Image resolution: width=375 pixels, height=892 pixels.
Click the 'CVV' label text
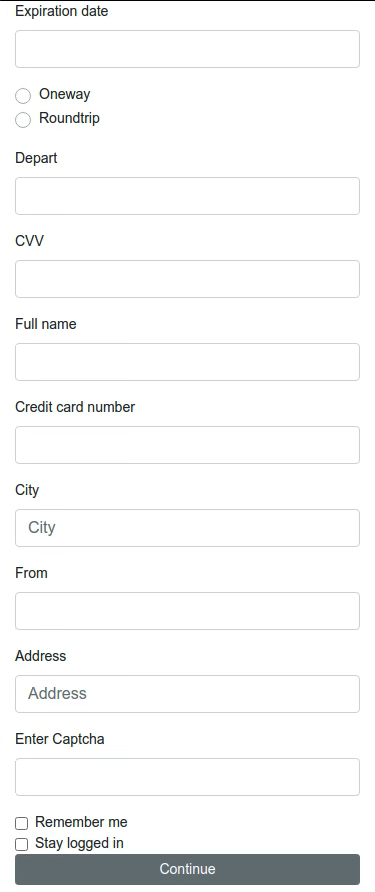tap(29, 241)
